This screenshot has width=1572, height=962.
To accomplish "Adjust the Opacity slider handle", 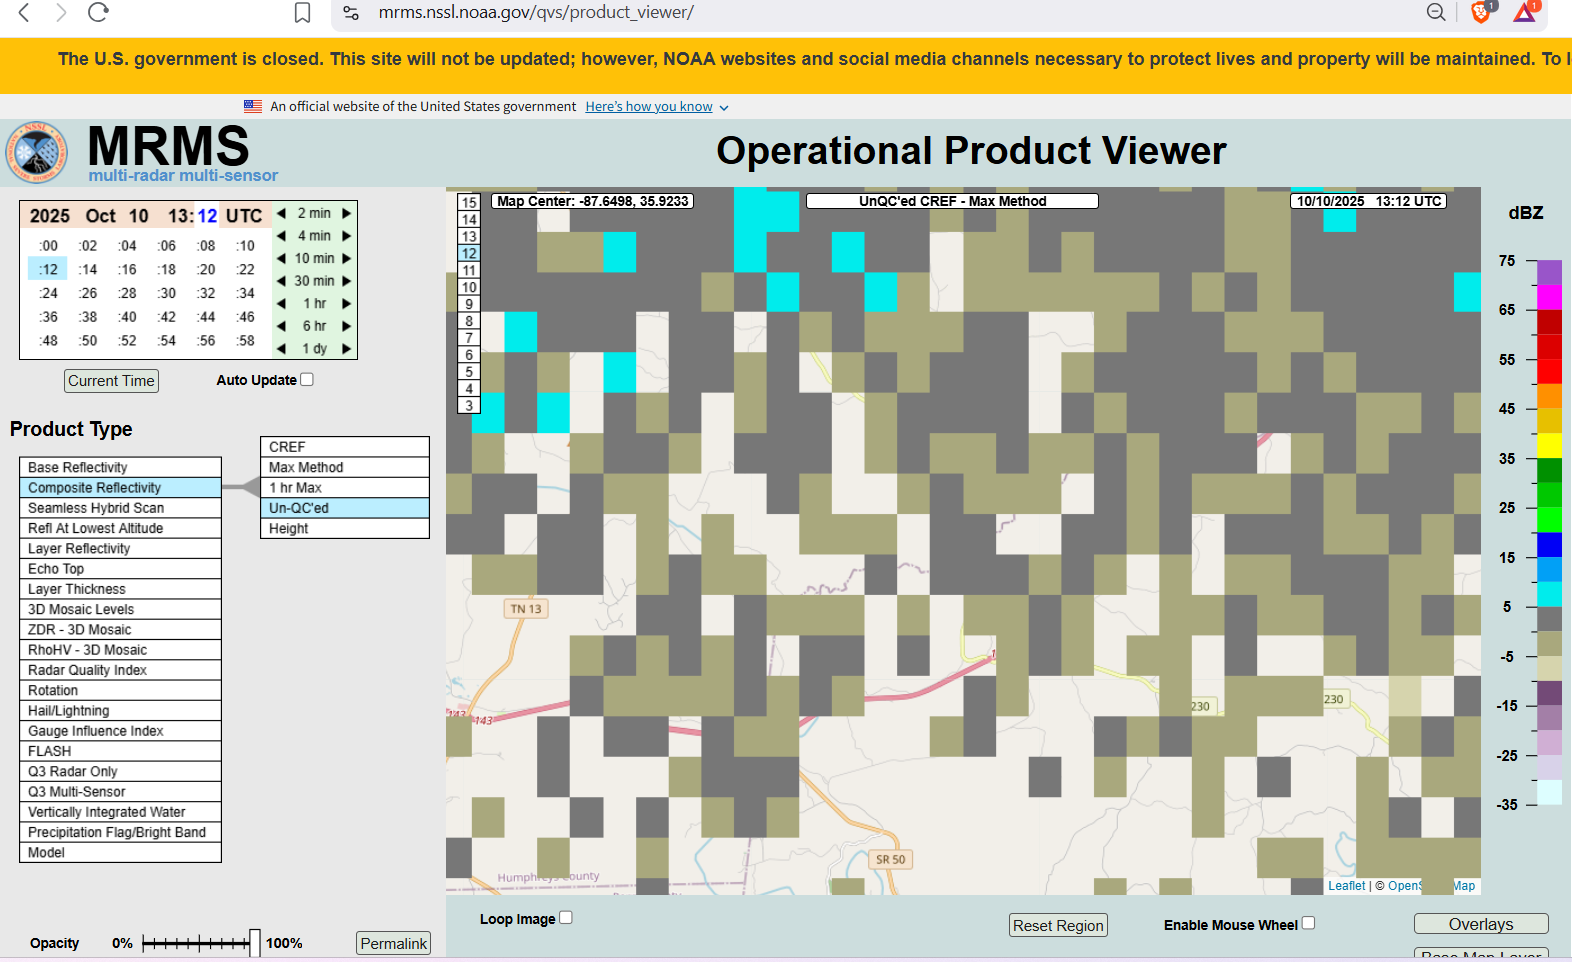I will pyautogui.click(x=255, y=943).
